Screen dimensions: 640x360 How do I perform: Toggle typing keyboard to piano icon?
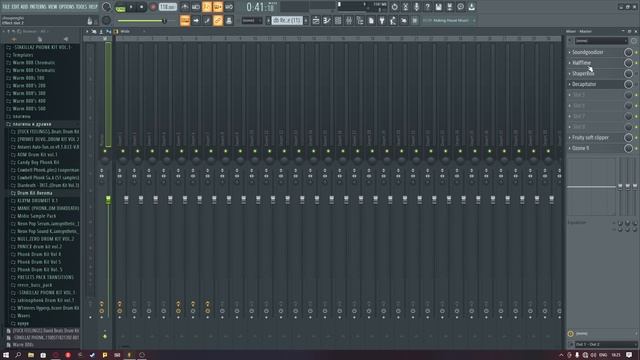tap(185, 20)
